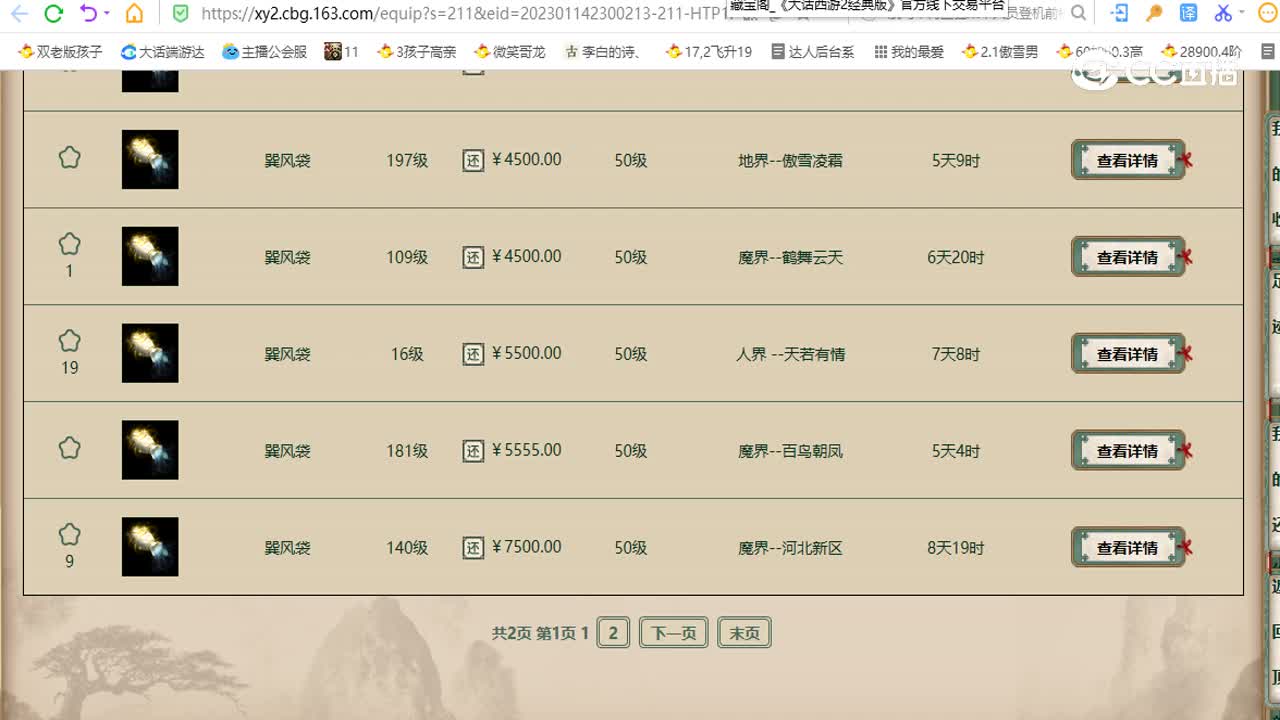
Task: Open the 我的最爱 bookmark folder
Action: tap(909, 52)
